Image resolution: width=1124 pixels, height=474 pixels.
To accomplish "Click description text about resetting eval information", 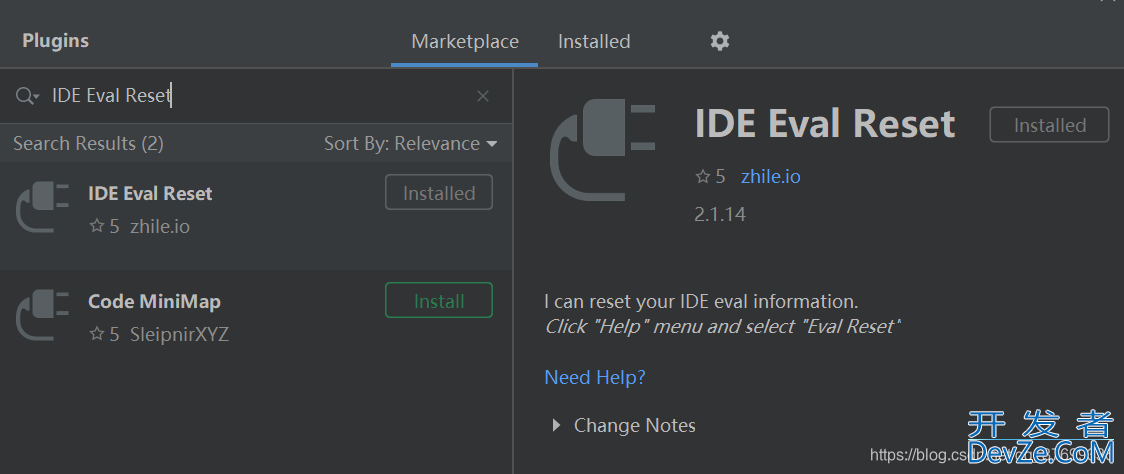I will pos(701,301).
